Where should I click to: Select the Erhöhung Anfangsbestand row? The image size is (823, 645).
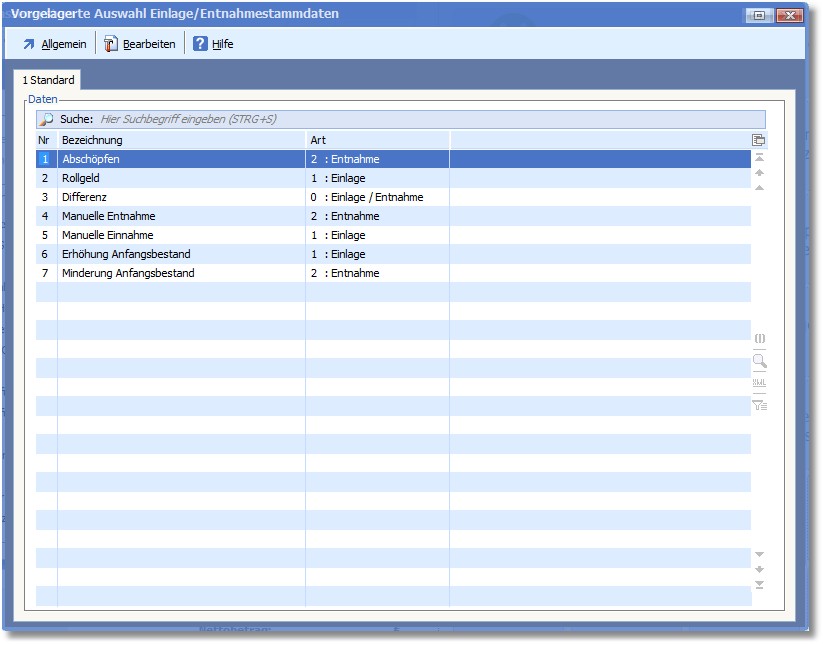coord(180,254)
